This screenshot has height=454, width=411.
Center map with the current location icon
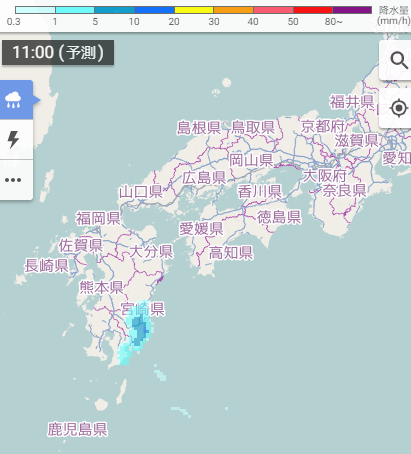399,108
